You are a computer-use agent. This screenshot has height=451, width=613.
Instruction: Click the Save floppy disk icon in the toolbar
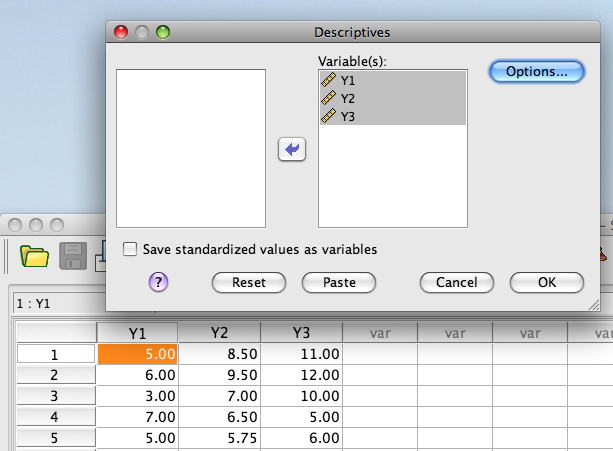click(73, 256)
